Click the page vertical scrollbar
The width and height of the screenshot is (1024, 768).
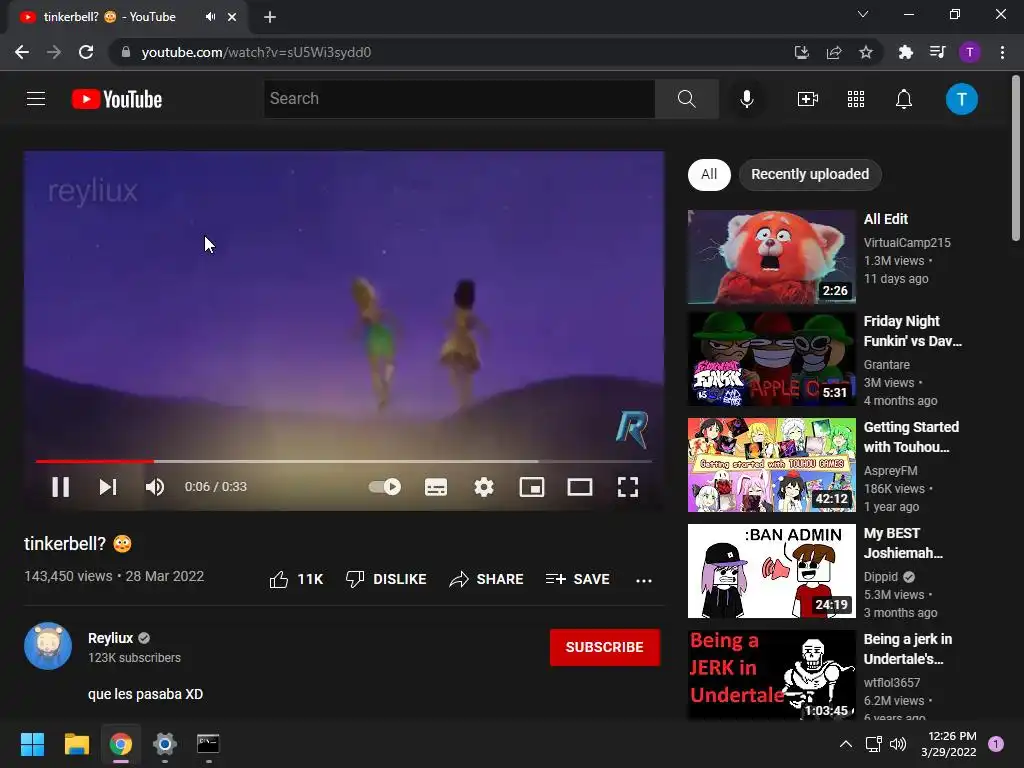pyautogui.click(x=1016, y=158)
